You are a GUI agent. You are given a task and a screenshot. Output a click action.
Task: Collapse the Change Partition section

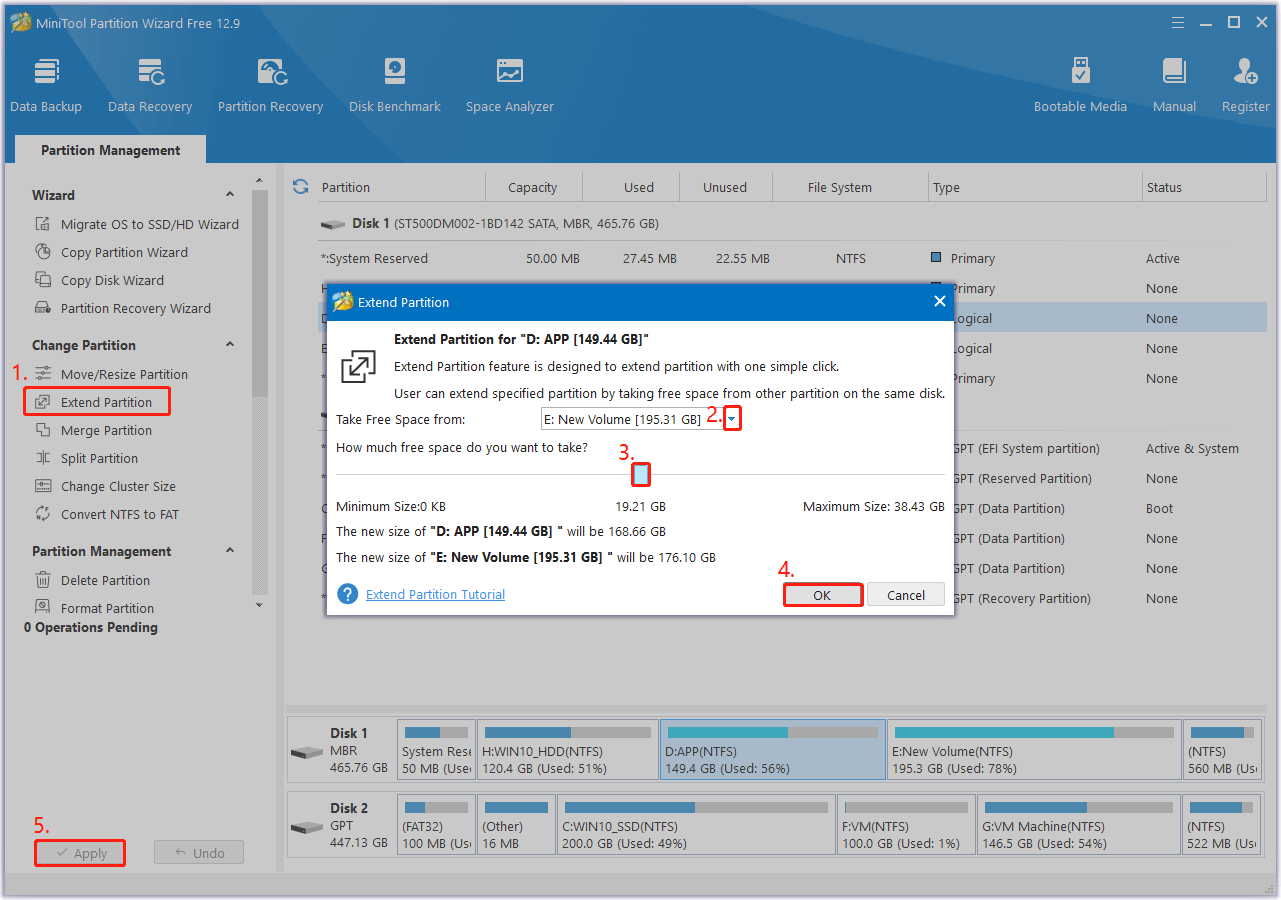point(230,345)
